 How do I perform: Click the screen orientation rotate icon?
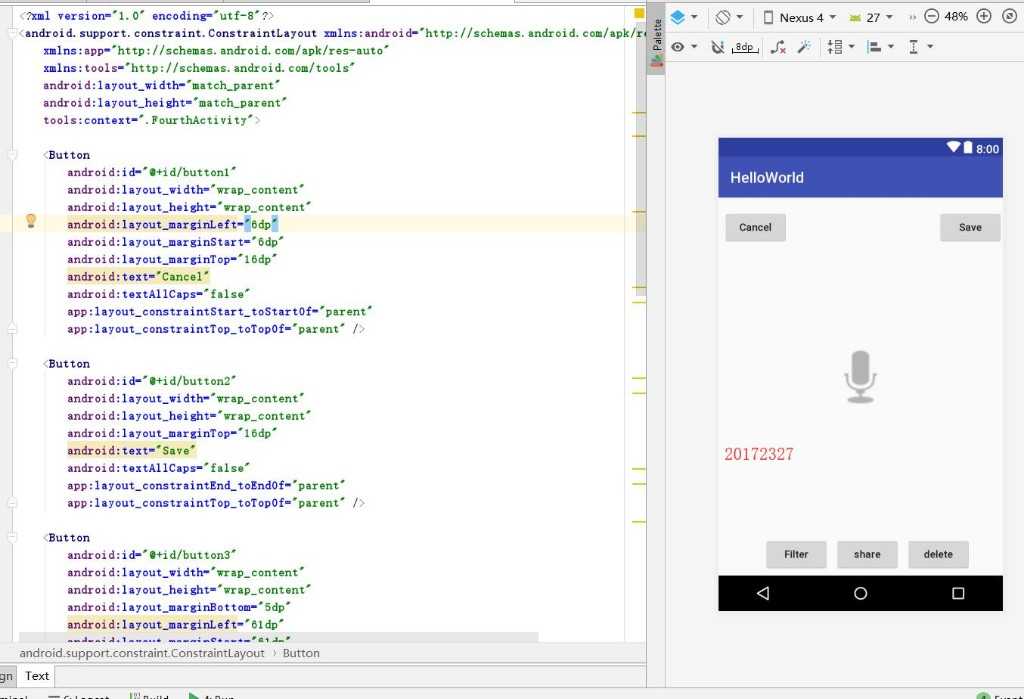723,18
